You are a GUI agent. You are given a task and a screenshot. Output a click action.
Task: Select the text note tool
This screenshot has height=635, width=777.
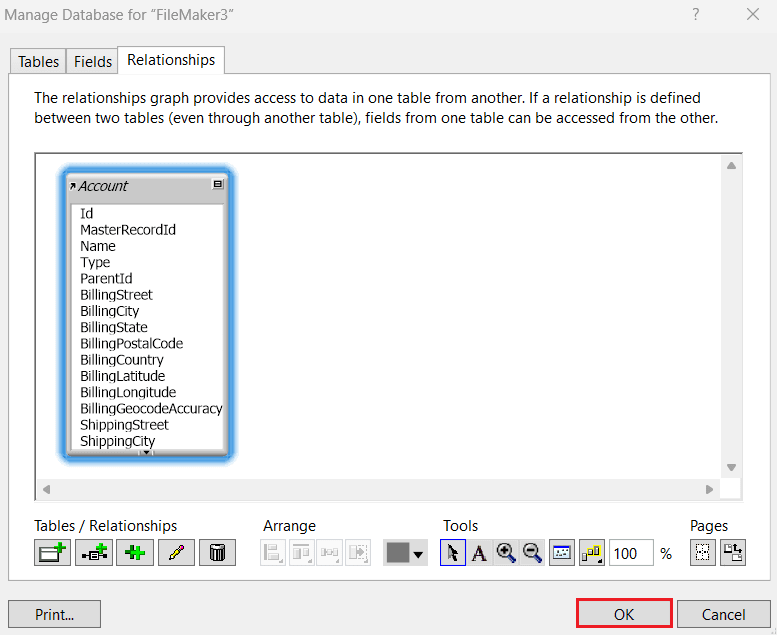click(x=479, y=553)
